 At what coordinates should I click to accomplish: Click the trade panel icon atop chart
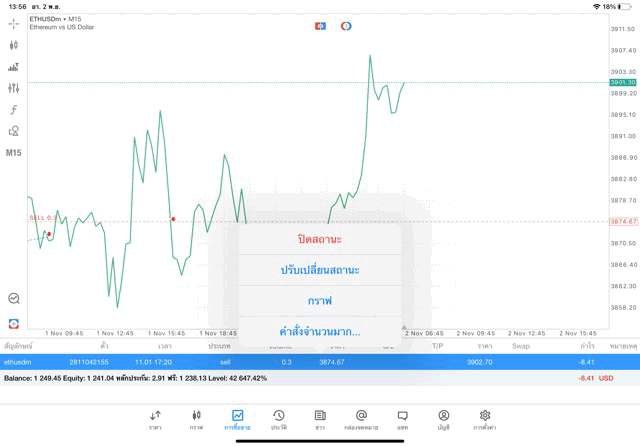(320, 26)
